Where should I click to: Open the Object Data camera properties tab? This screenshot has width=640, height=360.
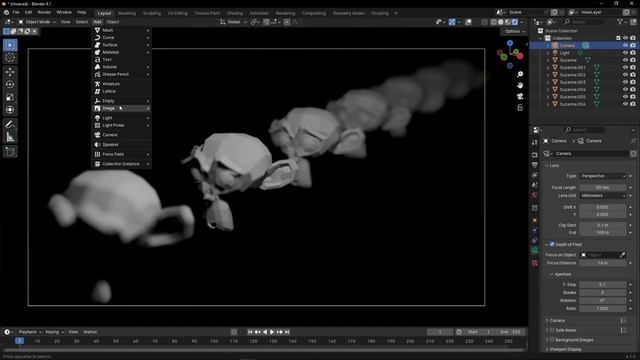535,251
